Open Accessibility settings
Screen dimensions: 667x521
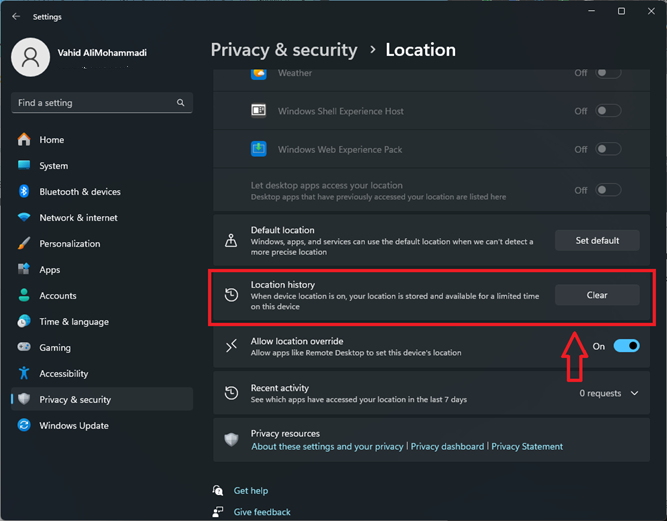(102, 373)
